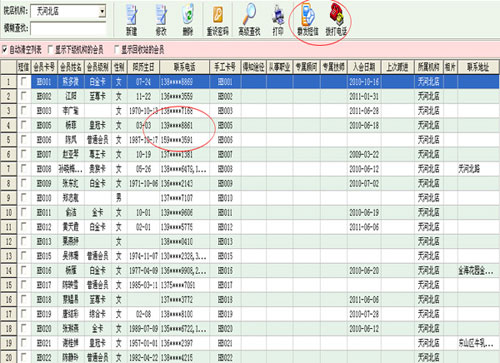Viewport: 500px width, 363px height.
Task: Click the 打印 printer icon
Action: click(x=278, y=19)
